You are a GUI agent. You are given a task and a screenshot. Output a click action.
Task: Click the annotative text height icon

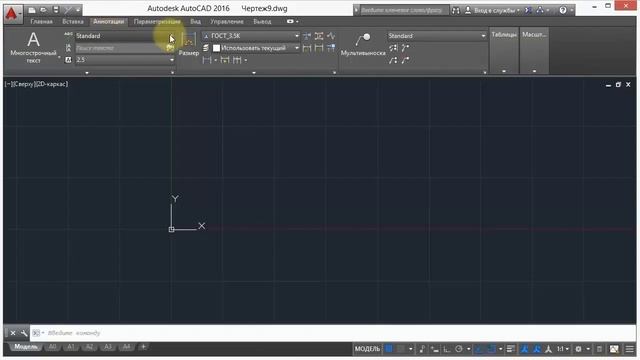pos(68,60)
